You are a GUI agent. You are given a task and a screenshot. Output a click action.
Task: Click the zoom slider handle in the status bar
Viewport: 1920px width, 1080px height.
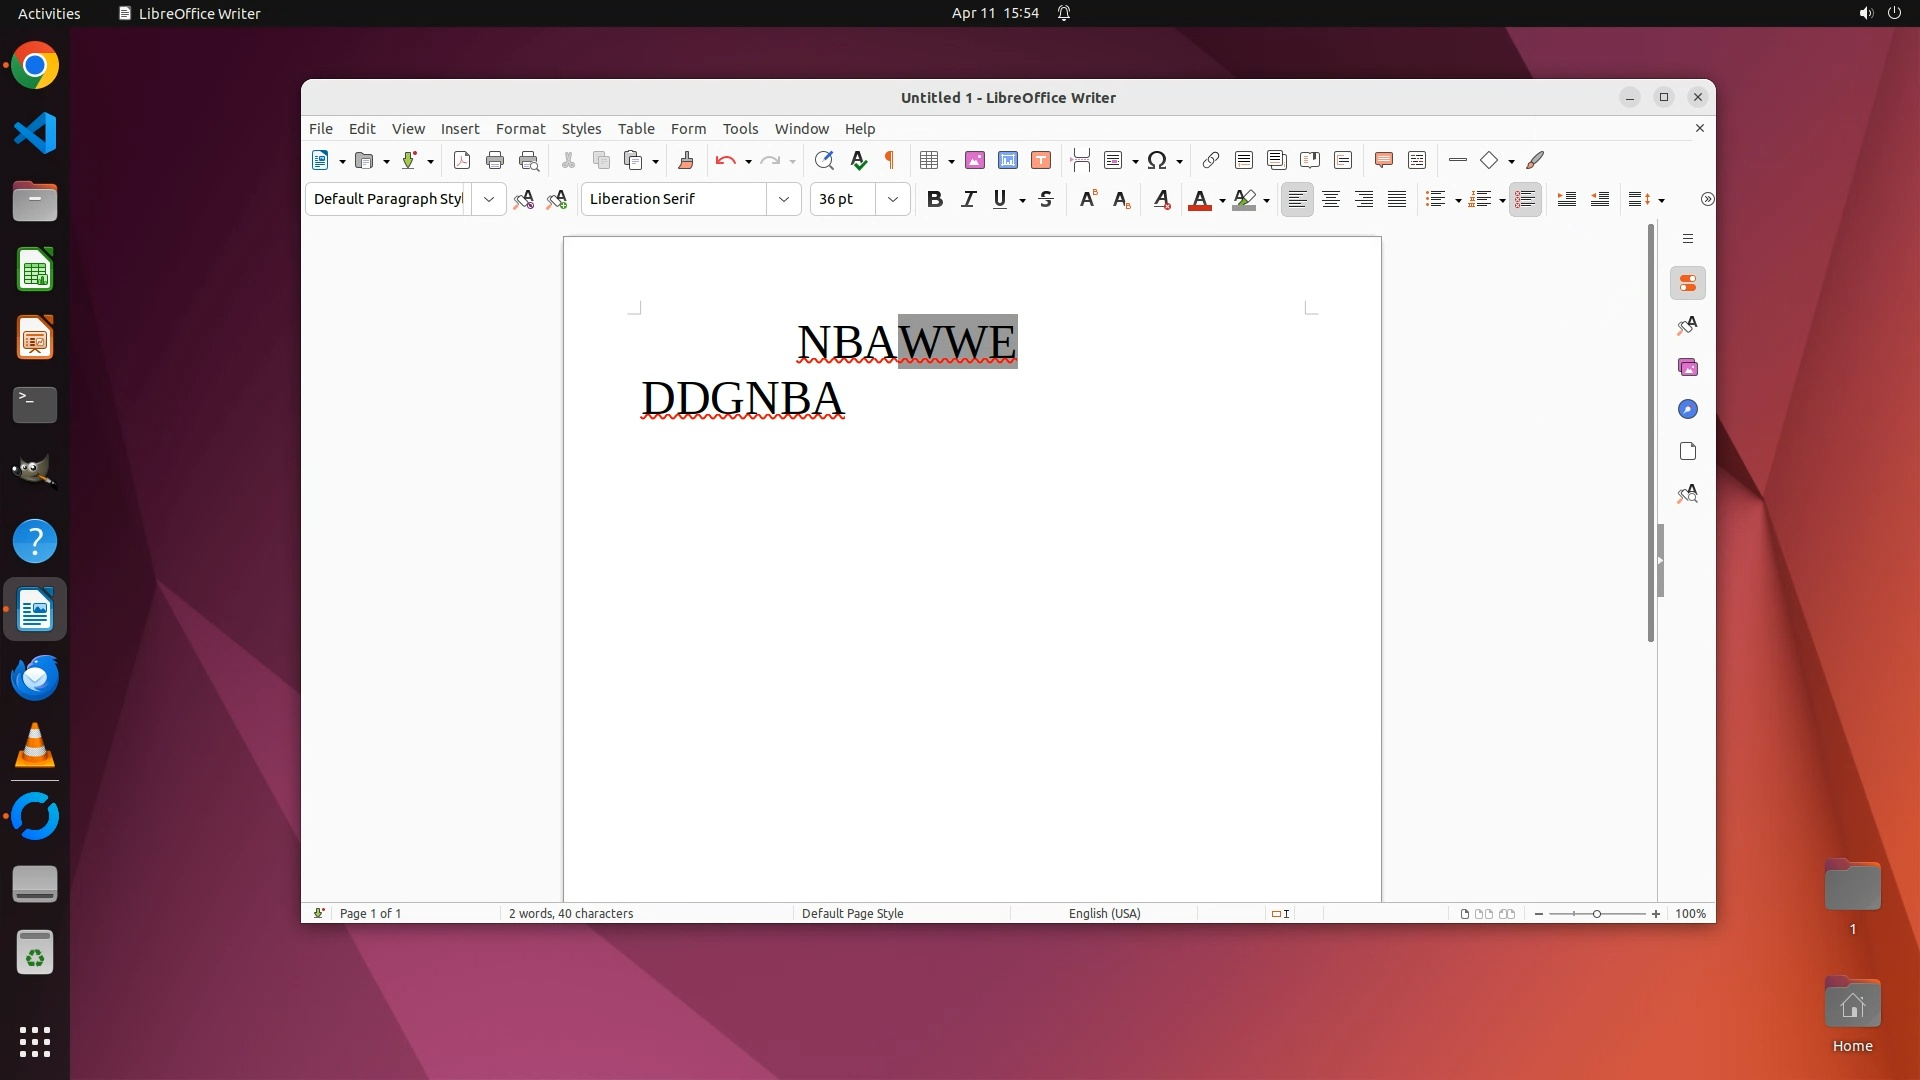(1597, 913)
